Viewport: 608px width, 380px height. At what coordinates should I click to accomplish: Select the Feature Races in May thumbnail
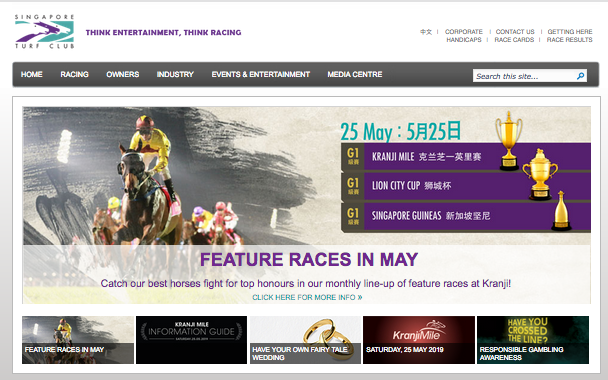(78, 340)
